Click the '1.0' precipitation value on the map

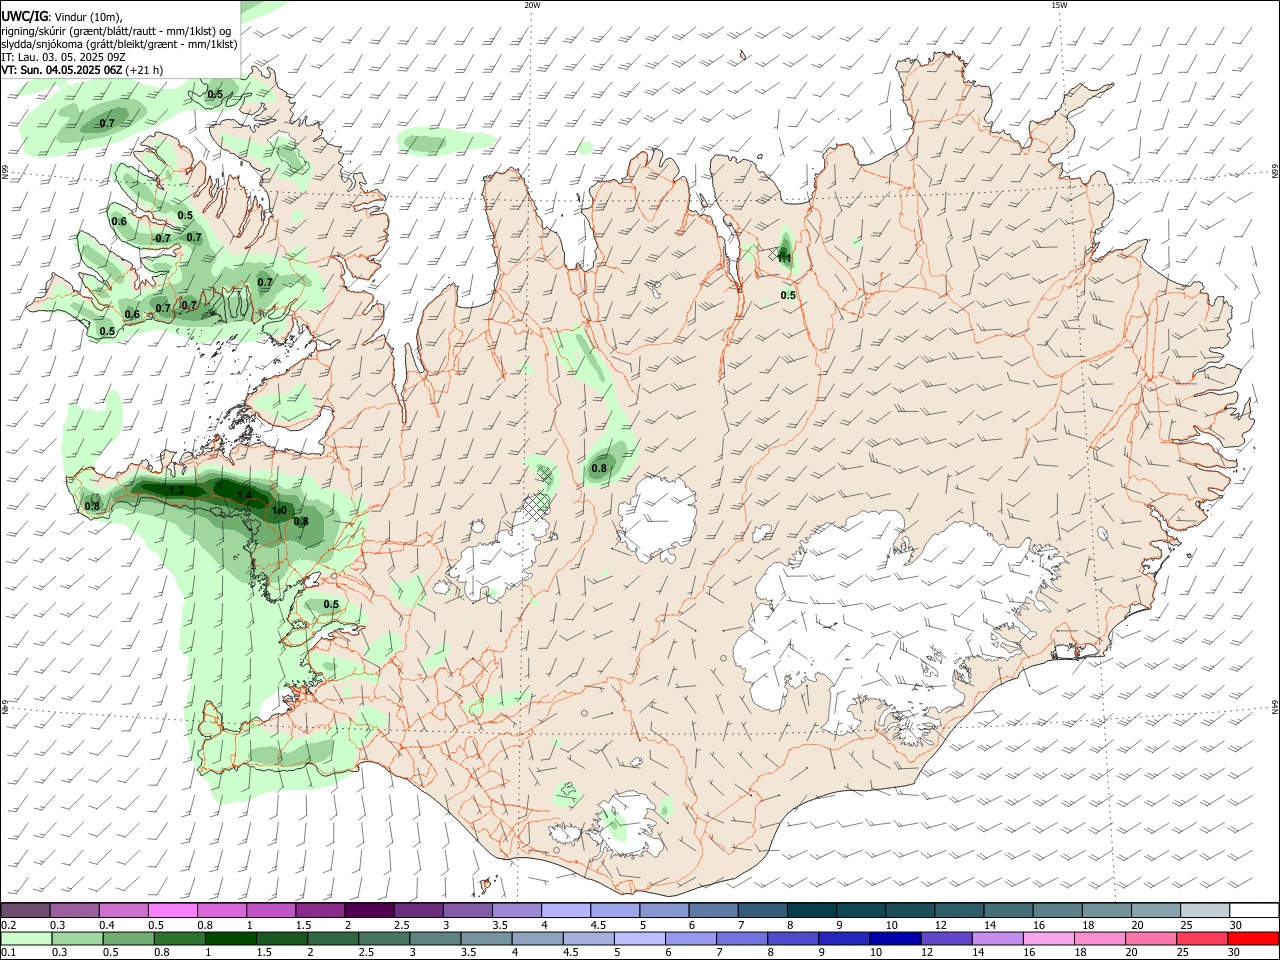point(279,511)
